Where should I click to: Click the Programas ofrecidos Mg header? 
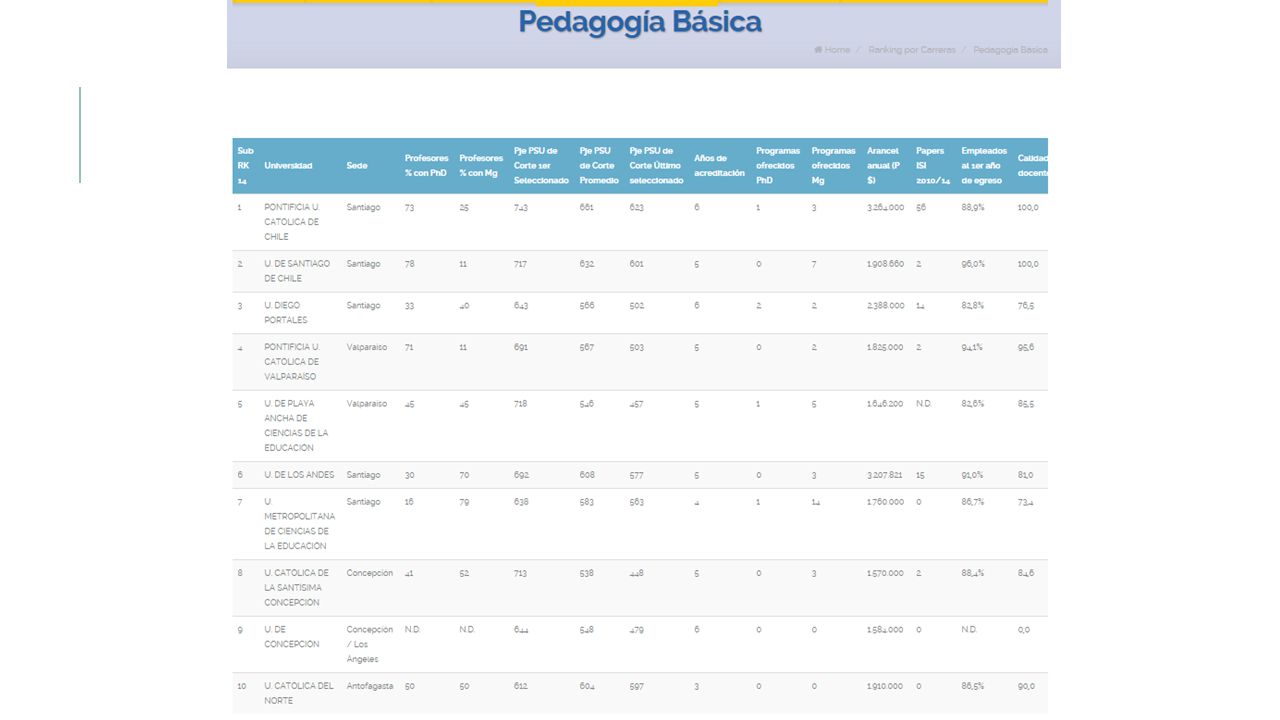pos(834,165)
